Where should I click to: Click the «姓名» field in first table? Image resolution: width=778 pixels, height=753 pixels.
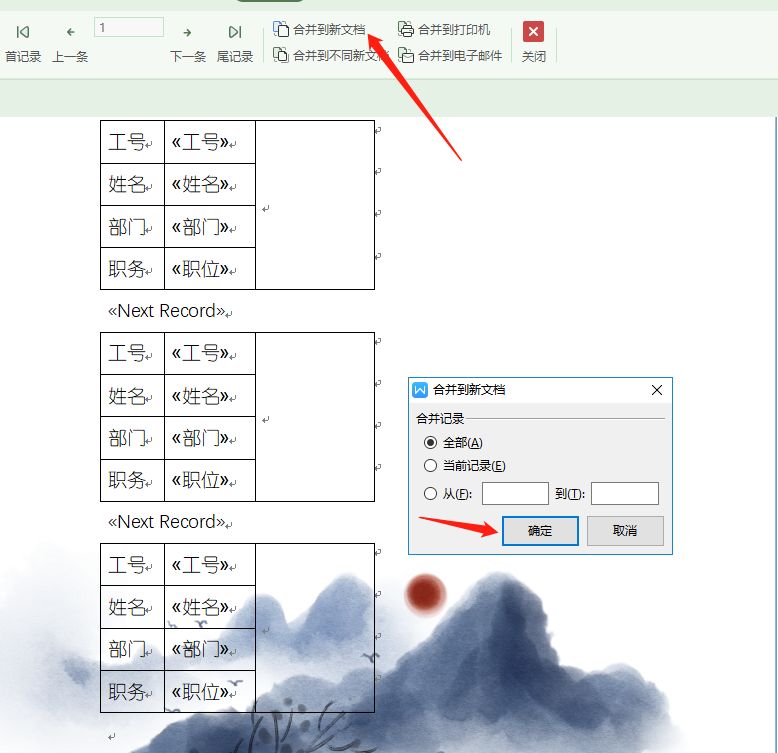(200, 185)
